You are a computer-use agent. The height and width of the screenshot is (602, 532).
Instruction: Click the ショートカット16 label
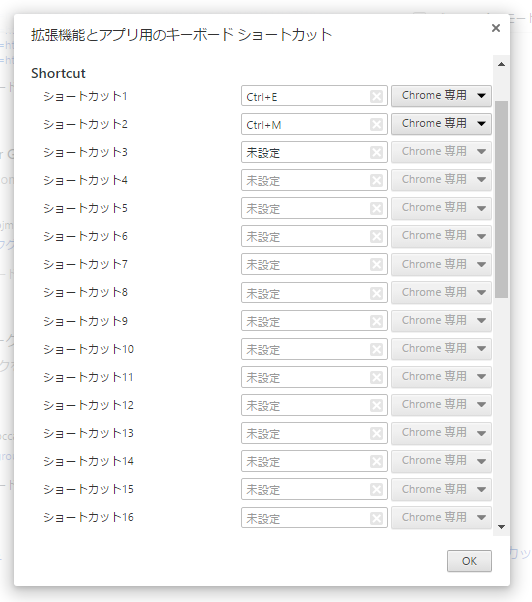point(88,517)
